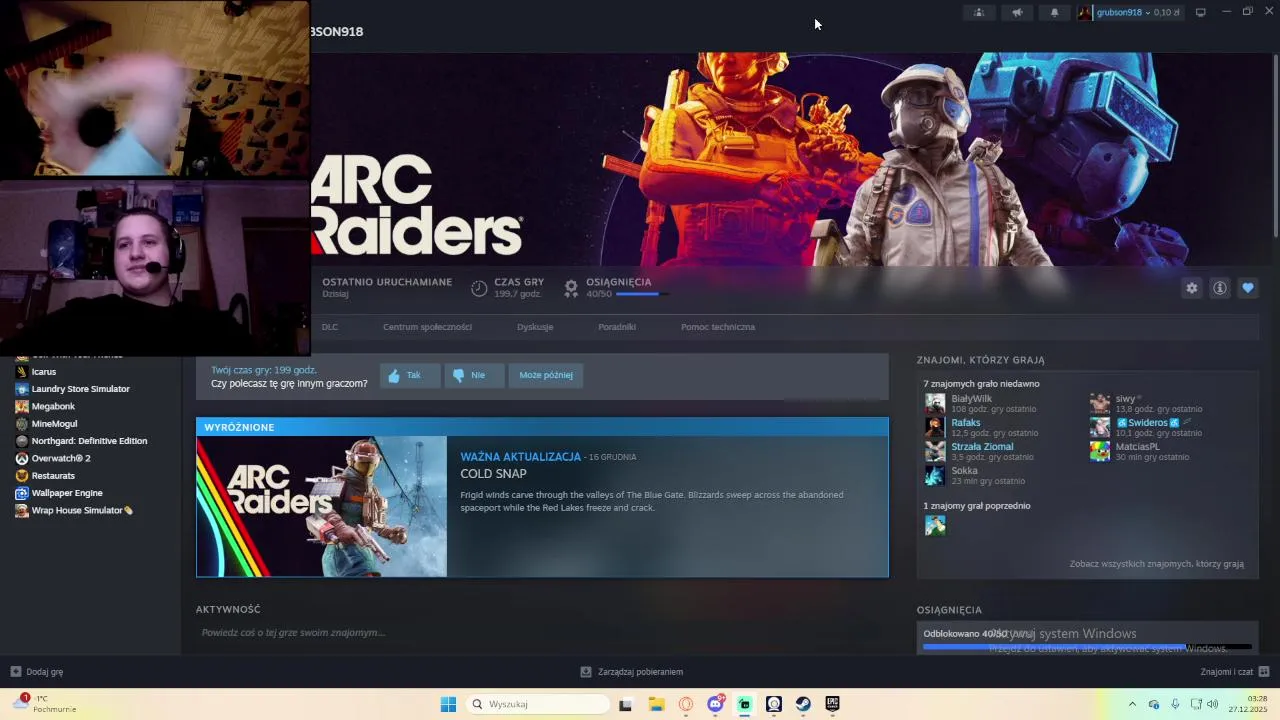Open the announcements megaphone icon
The width and height of the screenshot is (1280, 720).
(x=1017, y=12)
